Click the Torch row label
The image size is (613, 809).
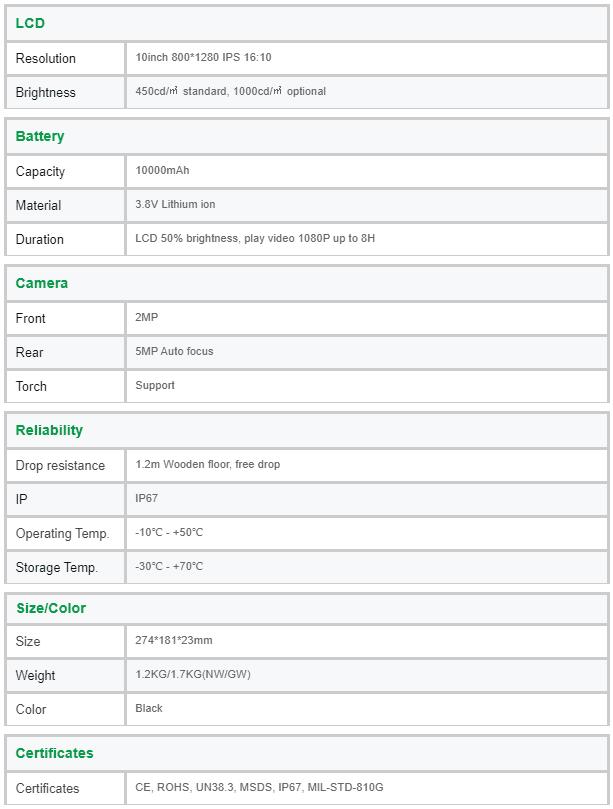(31, 386)
